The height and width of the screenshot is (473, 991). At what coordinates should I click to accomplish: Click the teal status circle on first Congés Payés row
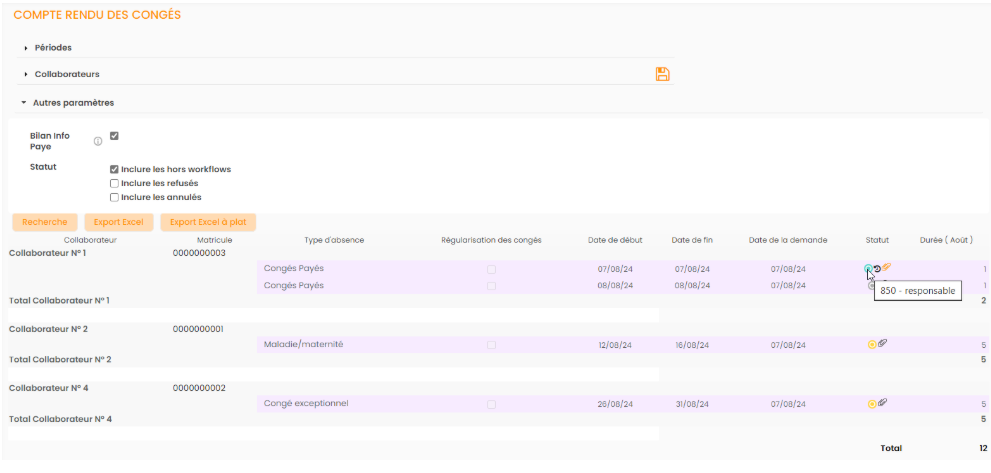pyautogui.click(x=868, y=268)
